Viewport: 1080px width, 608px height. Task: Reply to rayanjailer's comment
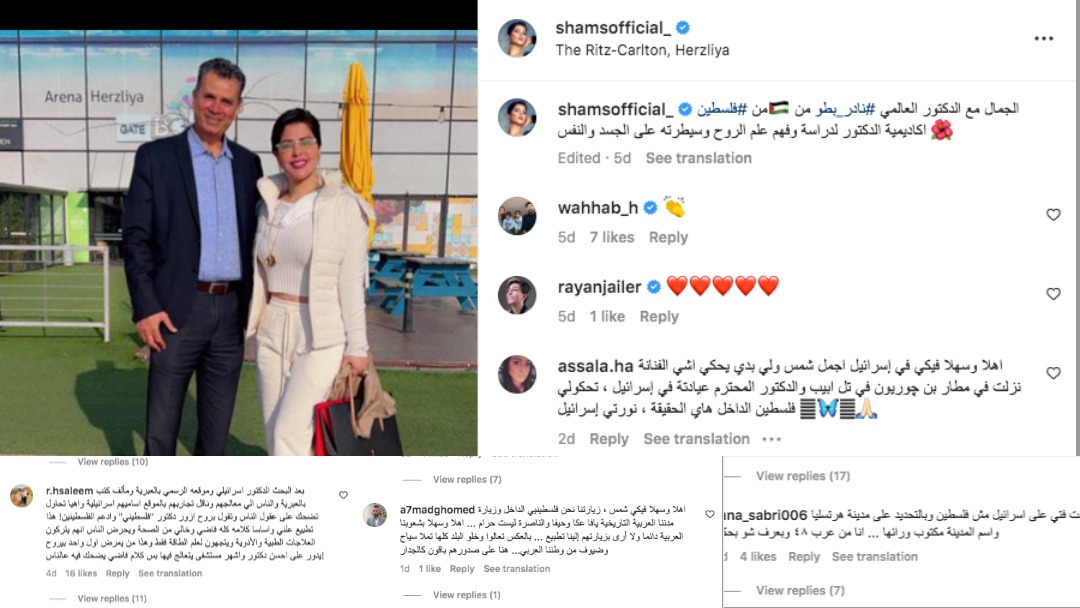pos(659,317)
